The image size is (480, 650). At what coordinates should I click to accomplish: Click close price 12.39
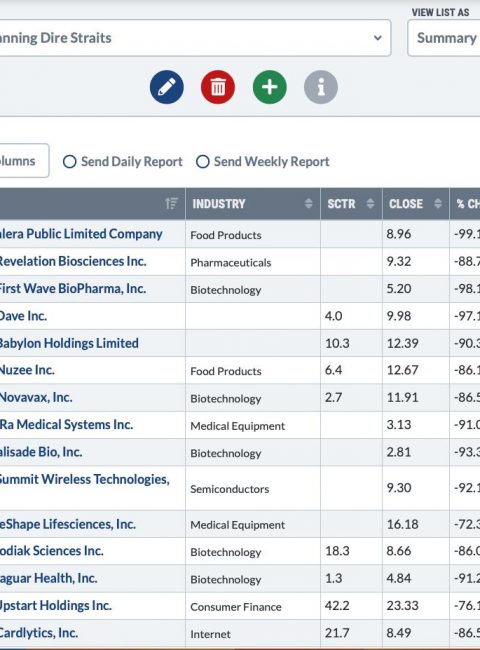(402, 343)
